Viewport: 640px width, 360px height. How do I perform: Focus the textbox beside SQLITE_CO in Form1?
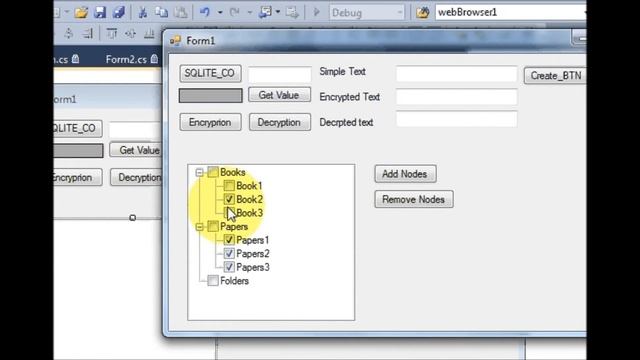[x=280, y=74]
